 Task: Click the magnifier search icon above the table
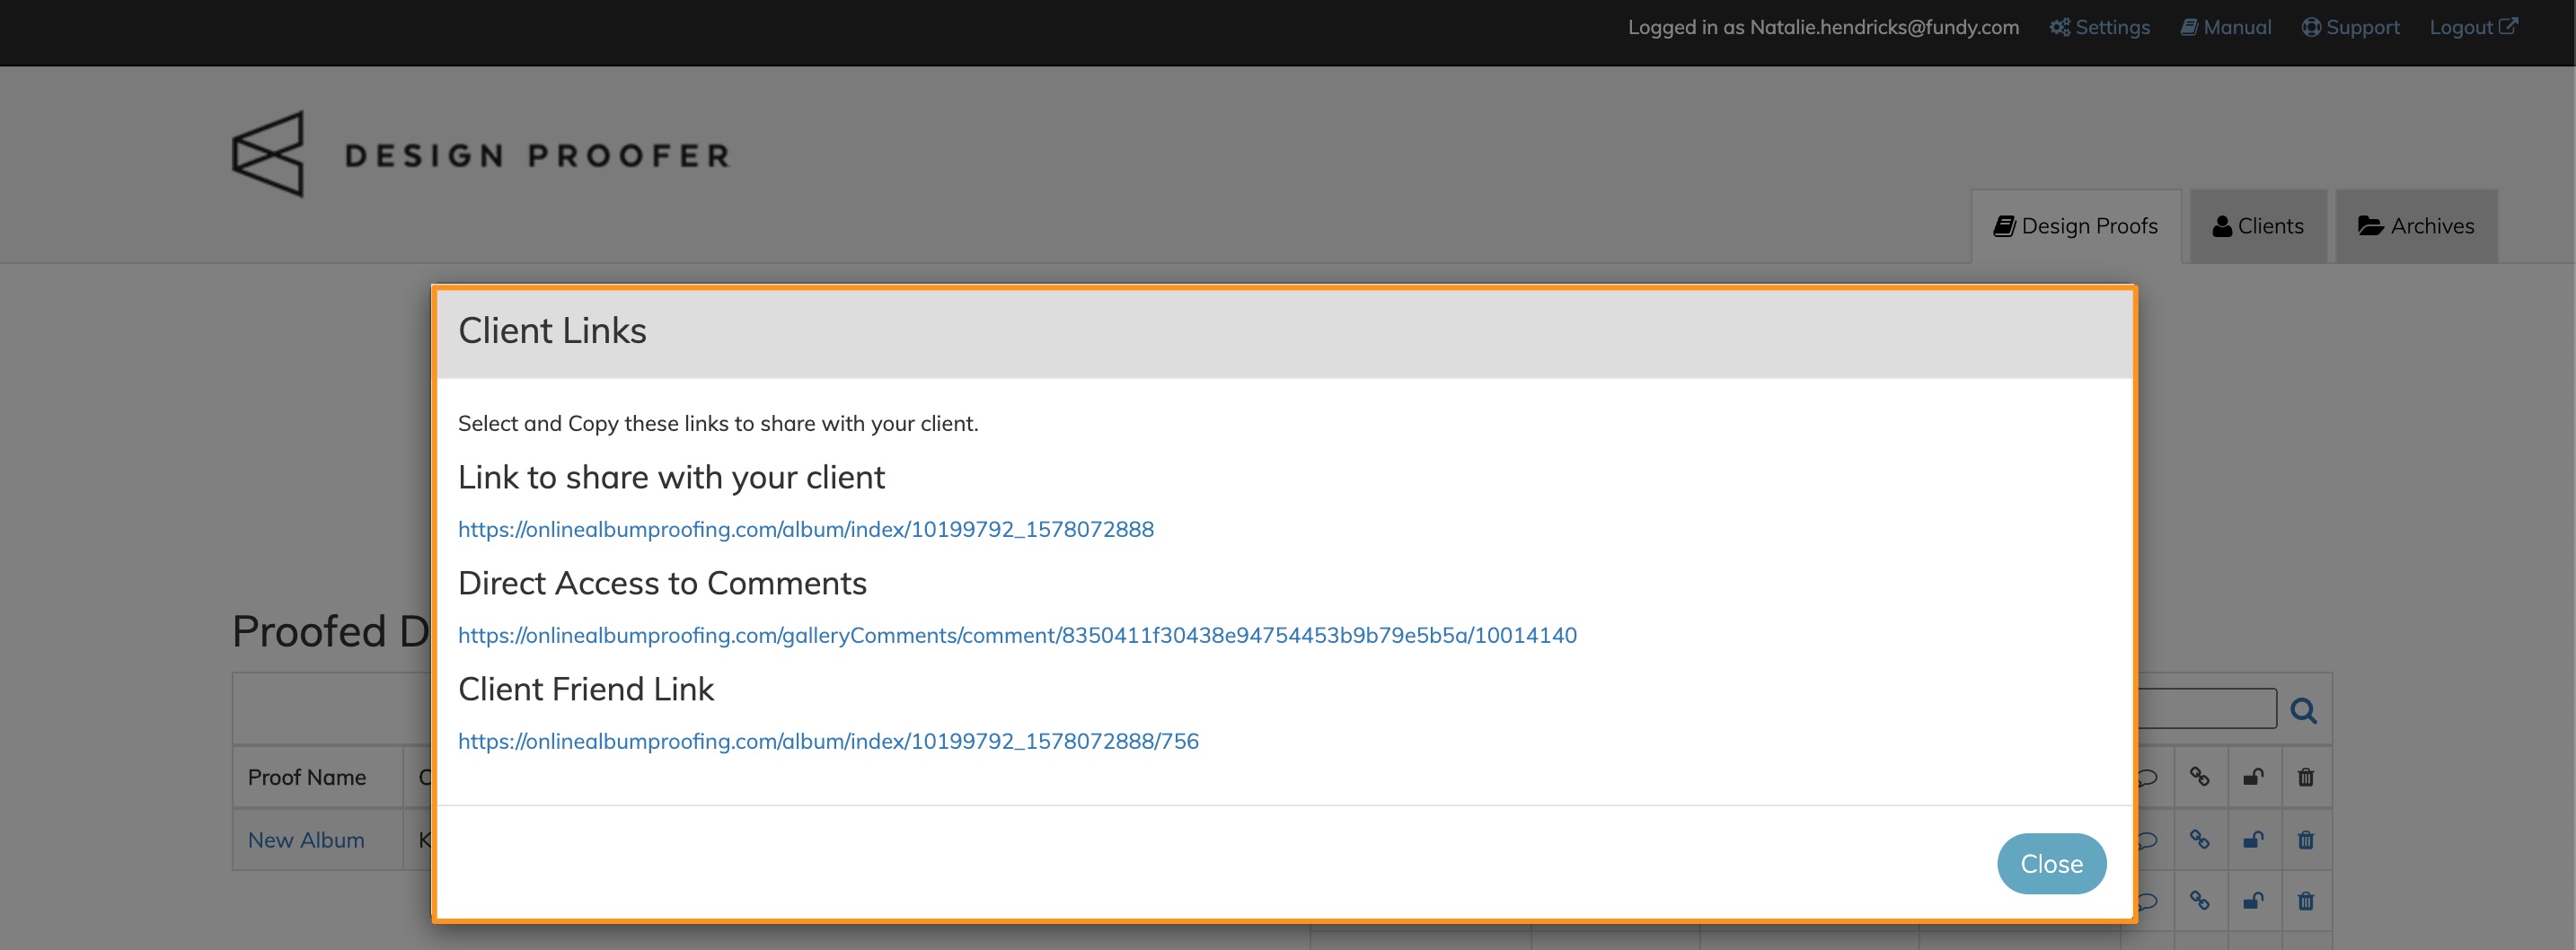(x=2303, y=710)
